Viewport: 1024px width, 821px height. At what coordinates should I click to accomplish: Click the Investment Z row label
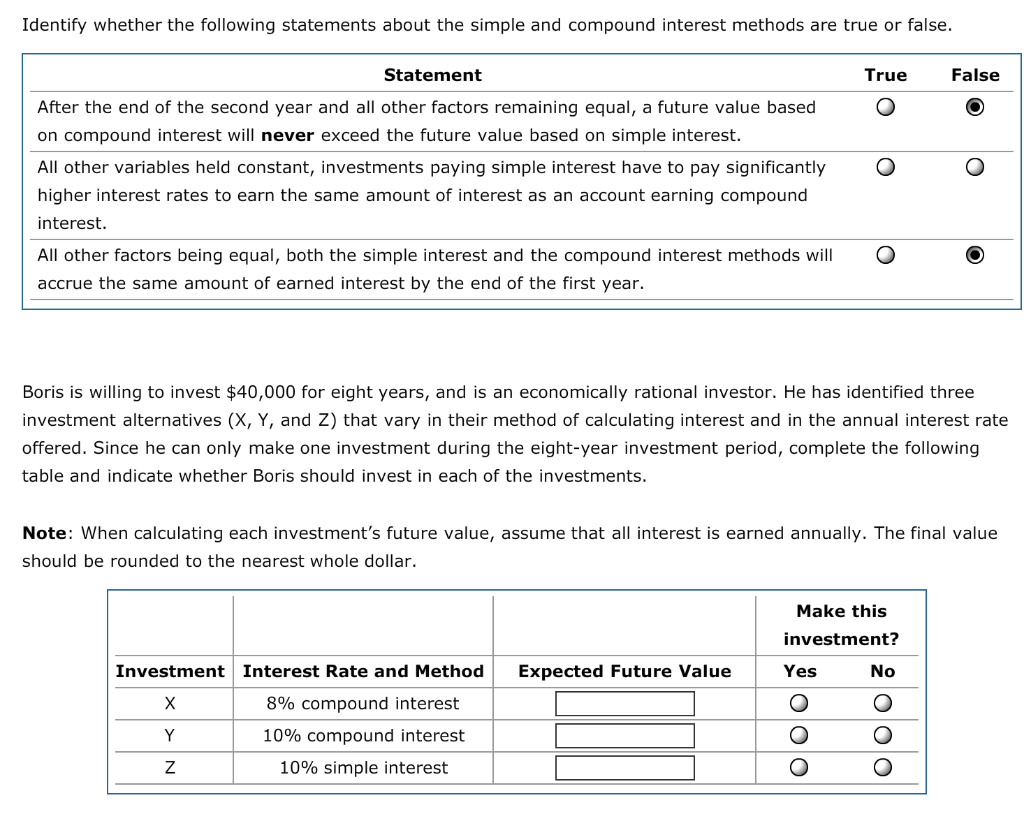tap(170, 767)
